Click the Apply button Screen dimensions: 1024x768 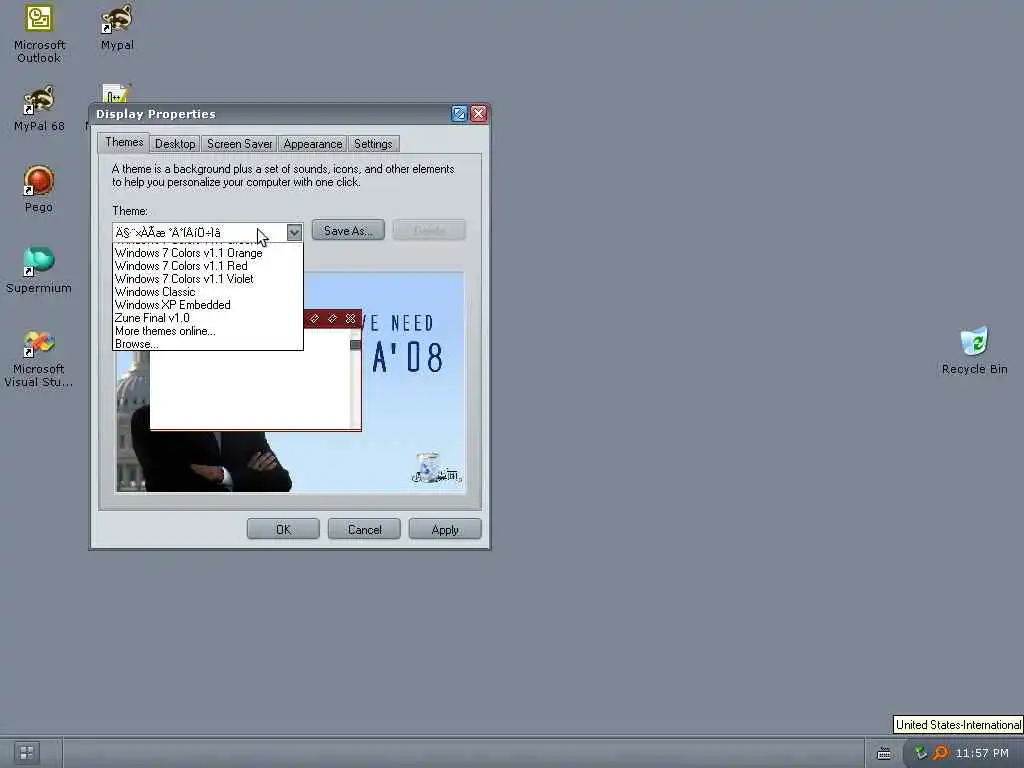(x=445, y=529)
